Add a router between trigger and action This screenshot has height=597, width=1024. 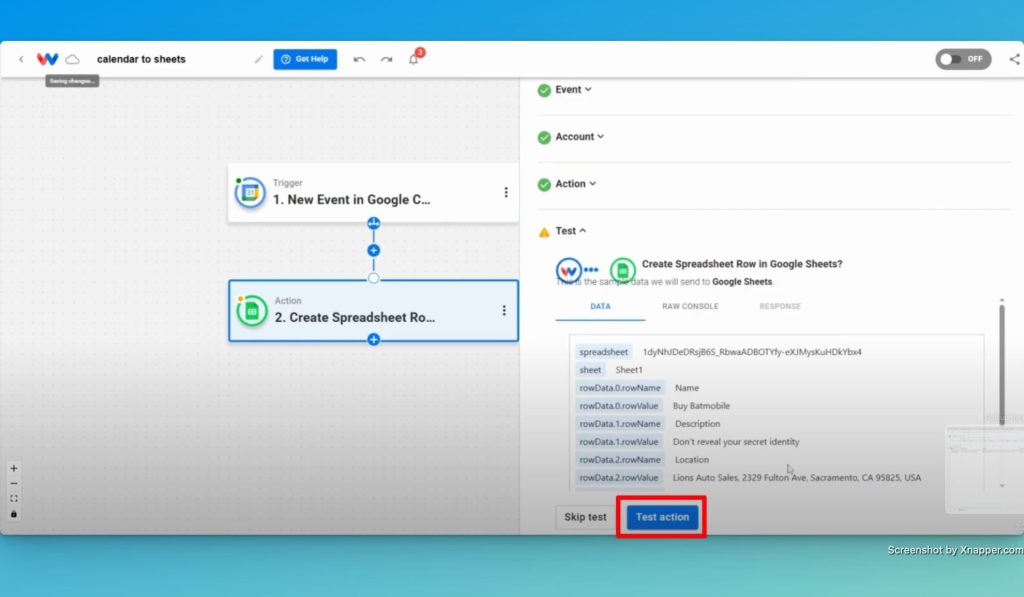point(374,223)
